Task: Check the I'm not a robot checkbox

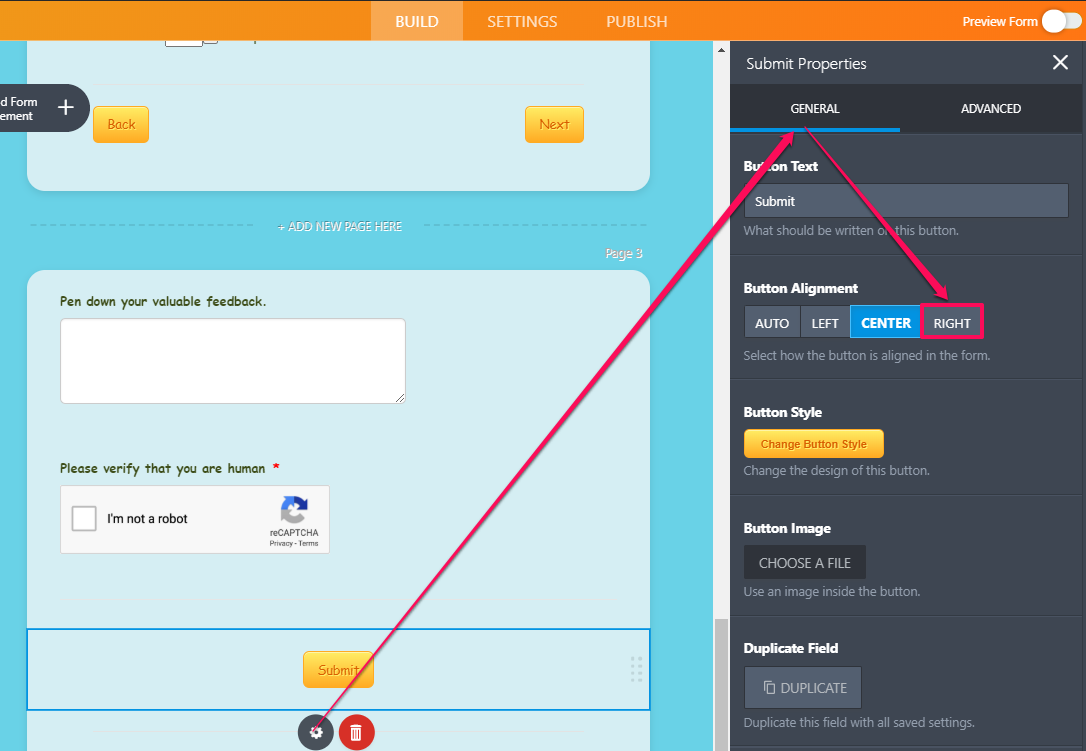Action: tap(84, 518)
